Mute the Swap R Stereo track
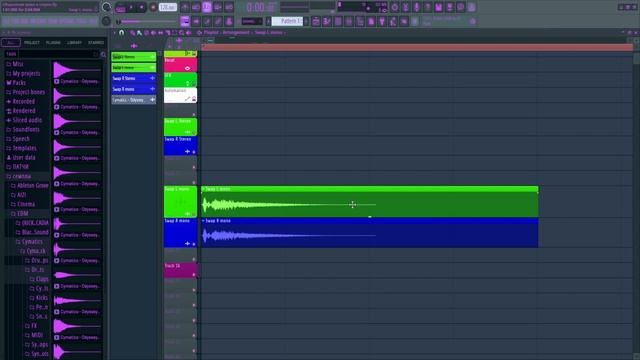This screenshot has height=360, width=640. pos(194,152)
